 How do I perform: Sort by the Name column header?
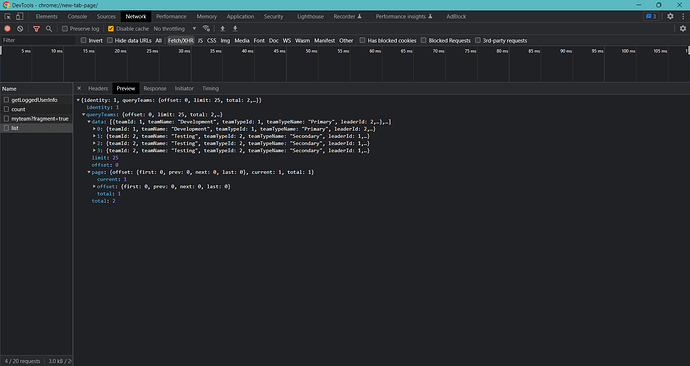[x=36, y=88]
